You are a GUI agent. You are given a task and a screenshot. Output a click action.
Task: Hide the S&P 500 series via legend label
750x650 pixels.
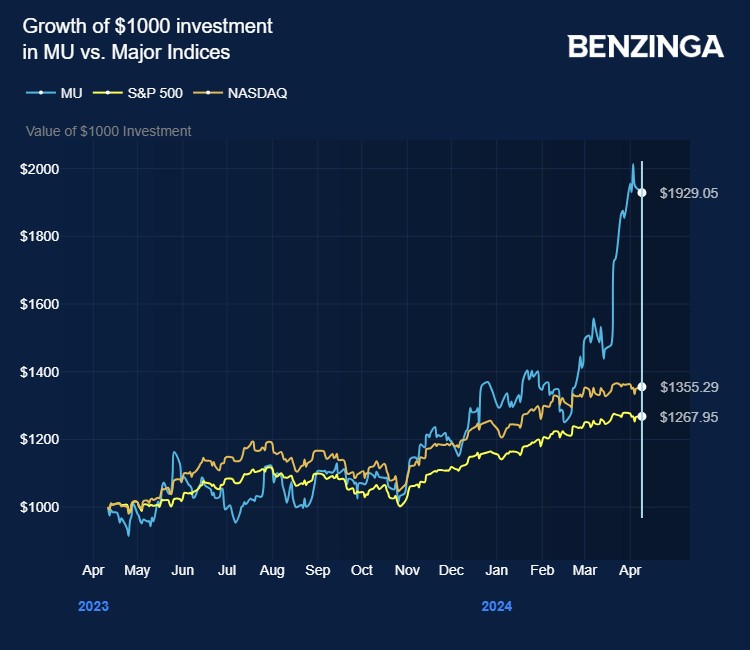[x=152, y=93]
